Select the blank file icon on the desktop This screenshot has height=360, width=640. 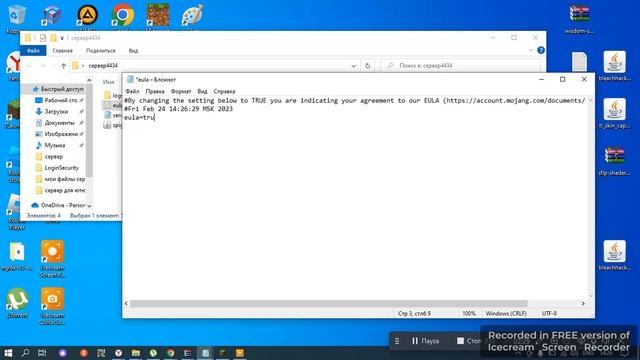(579, 62)
